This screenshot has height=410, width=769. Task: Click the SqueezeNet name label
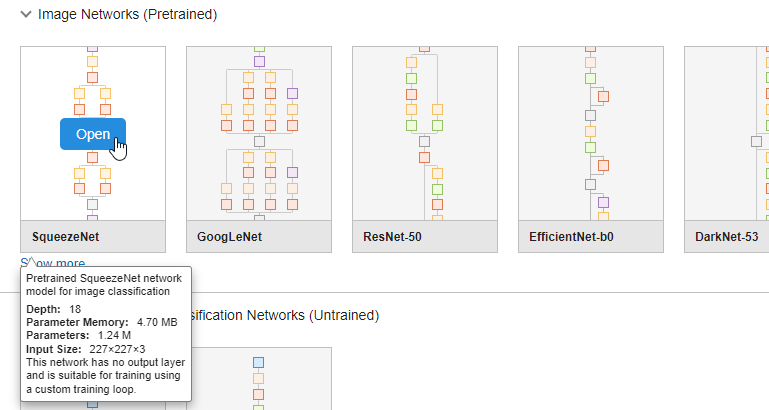pyautogui.click(x=65, y=237)
